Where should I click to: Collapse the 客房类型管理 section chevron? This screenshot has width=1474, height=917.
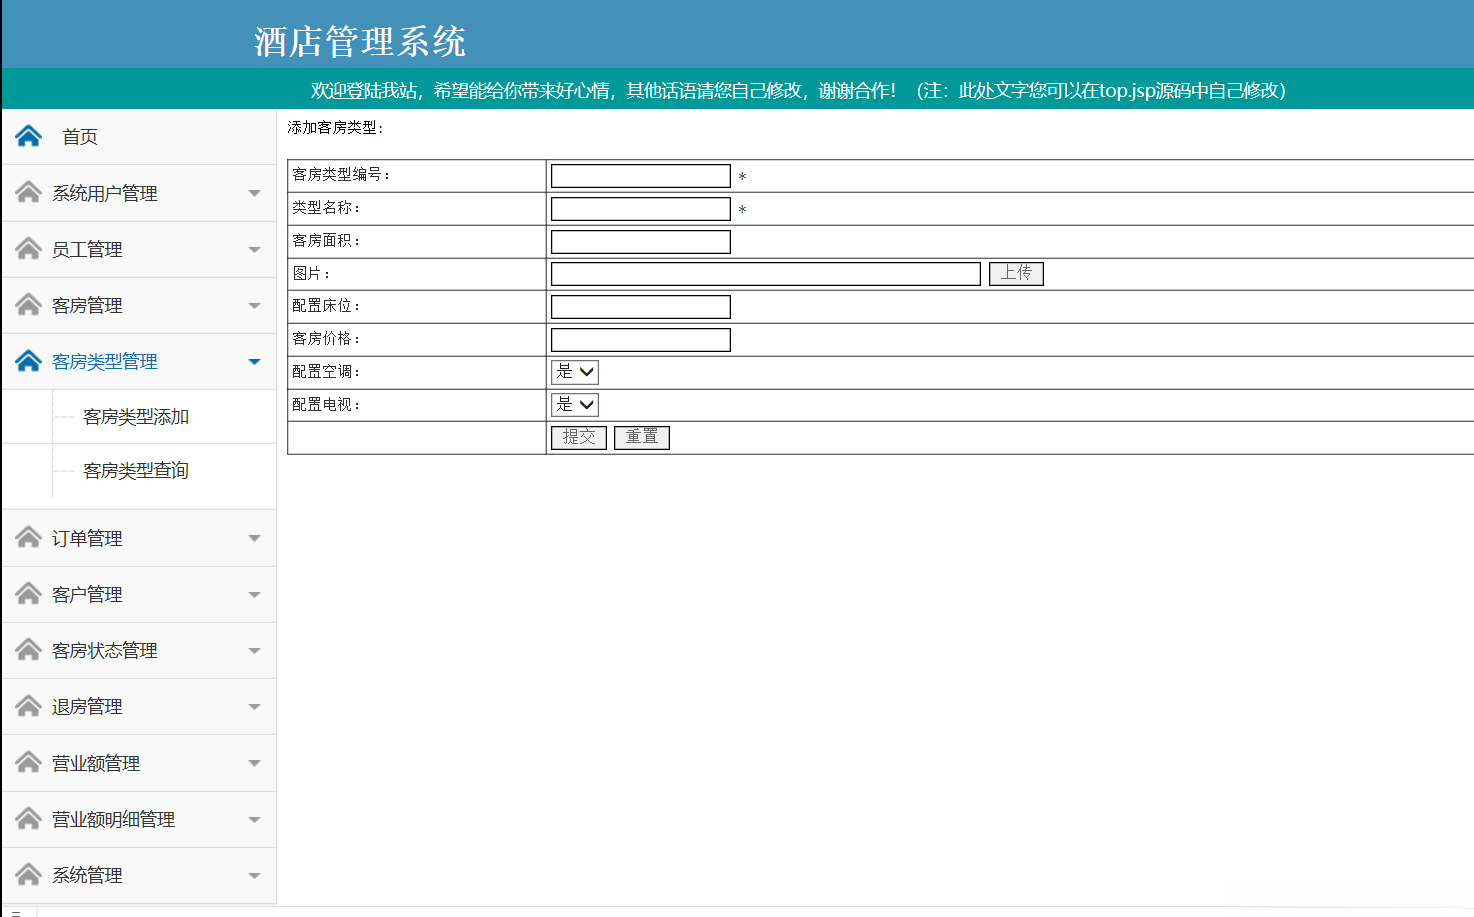point(254,361)
